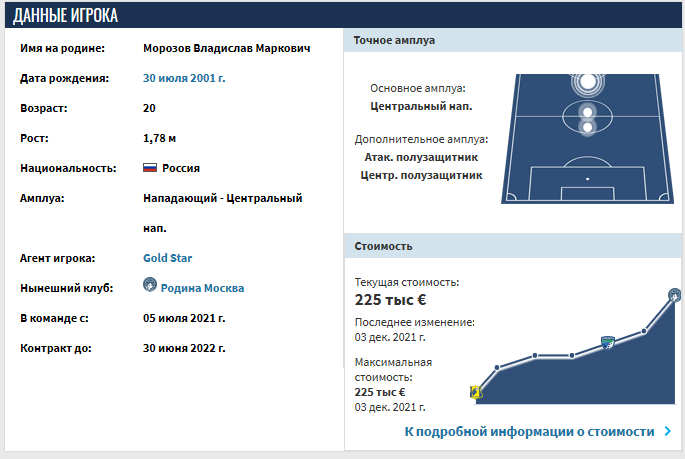The image size is (685, 459).
Task: Click the Родина Москва club crest icon
Action: click(x=150, y=287)
